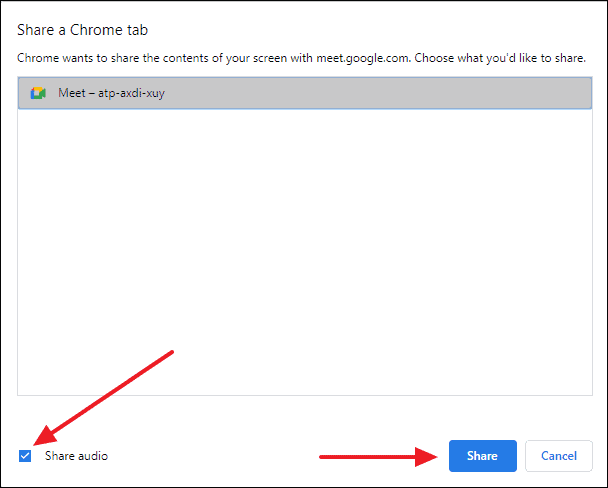Select the Meet – atp-axdi-xuy tab entry
Viewport: 608px width, 488px height.
[305, 93]
